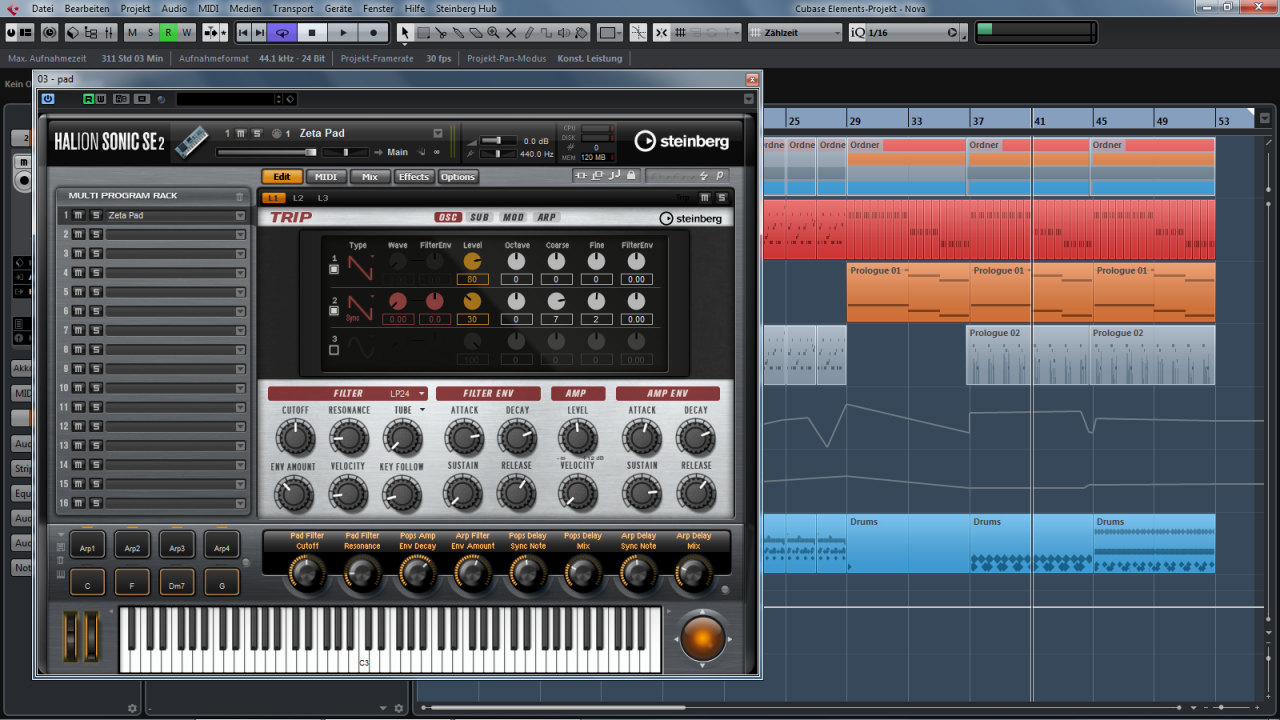The height and width of the screenshot is (720, 1280).
Task: Select the Zoom magnifier tool
Action: [494, 33]
